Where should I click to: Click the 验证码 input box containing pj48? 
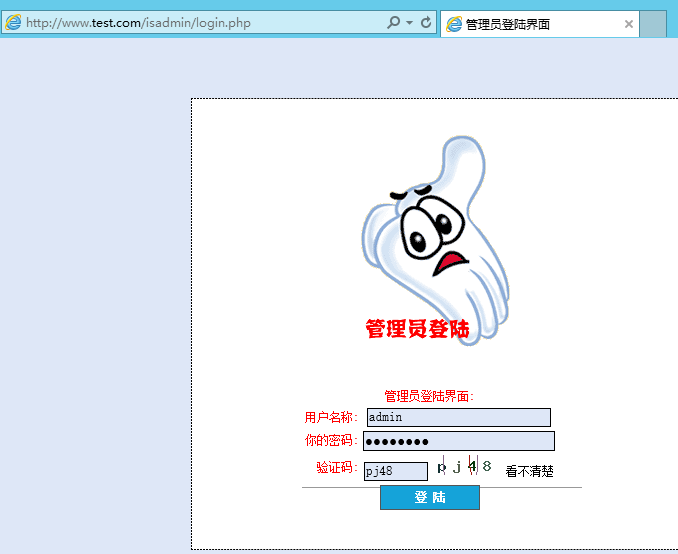coord(395,471)
